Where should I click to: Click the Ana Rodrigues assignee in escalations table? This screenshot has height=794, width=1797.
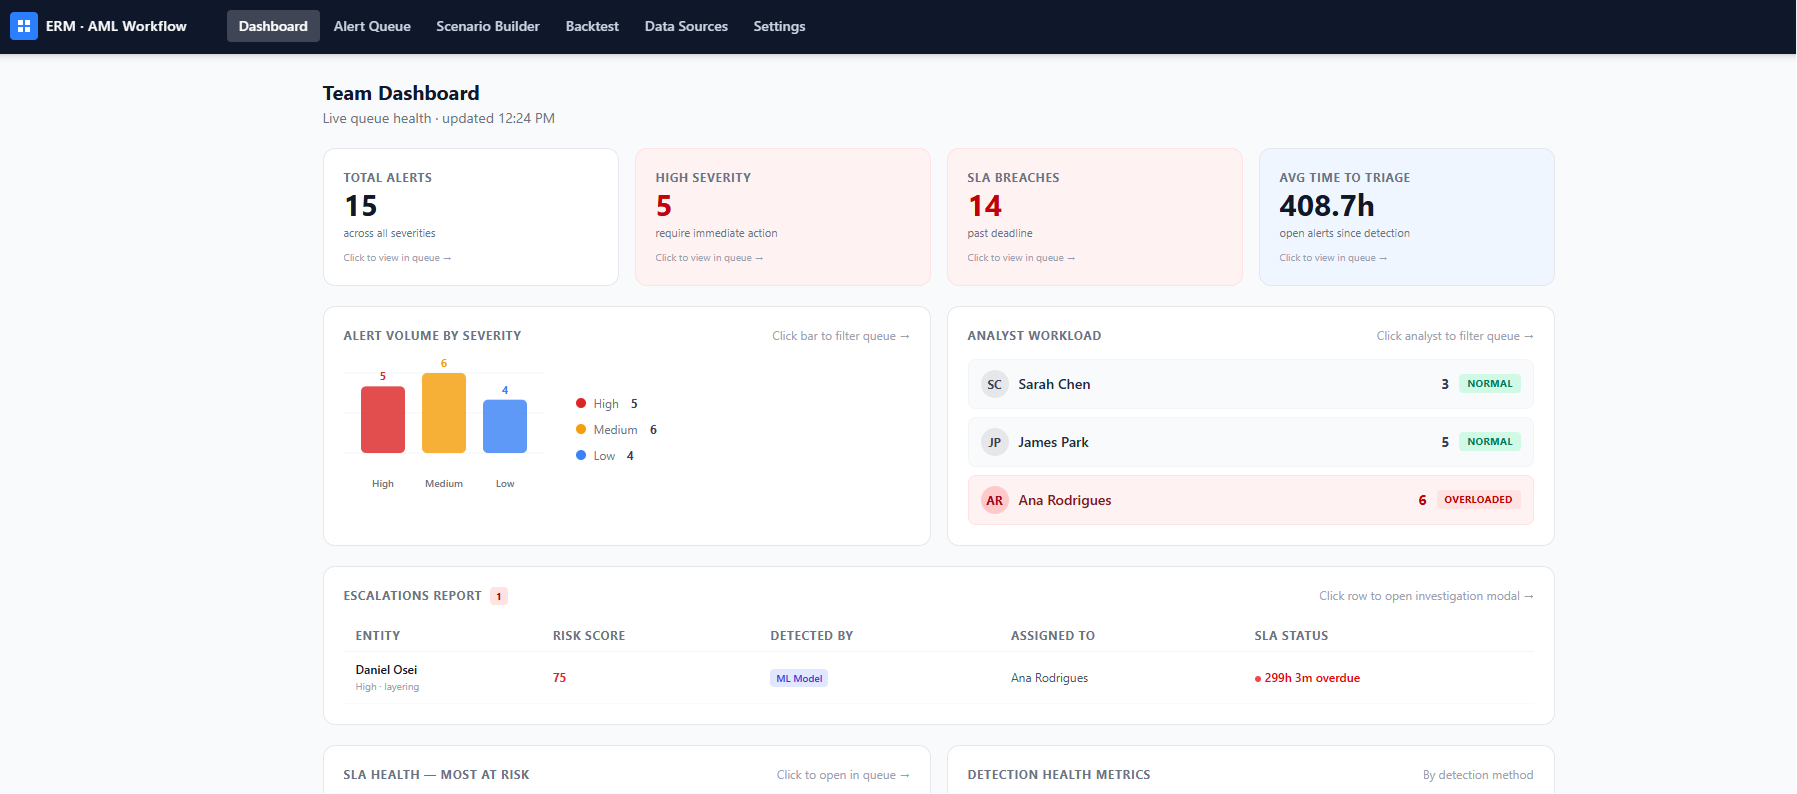1049,678
